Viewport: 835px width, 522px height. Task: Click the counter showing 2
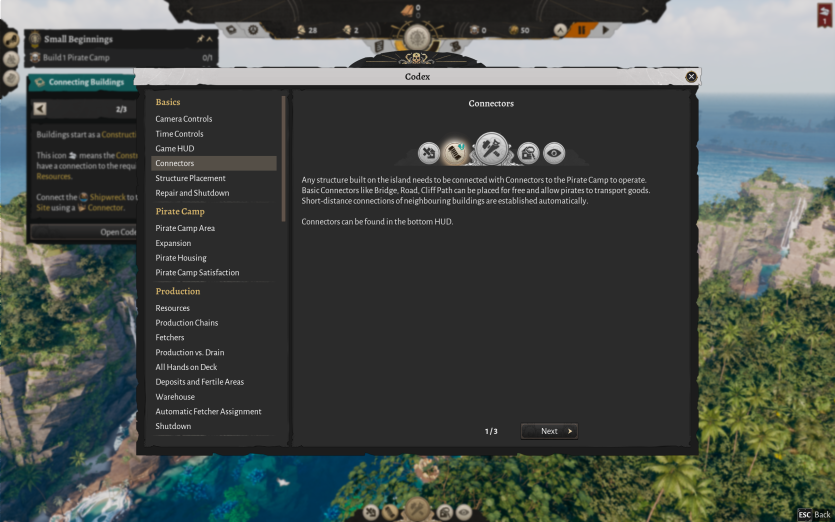[350, 30]
